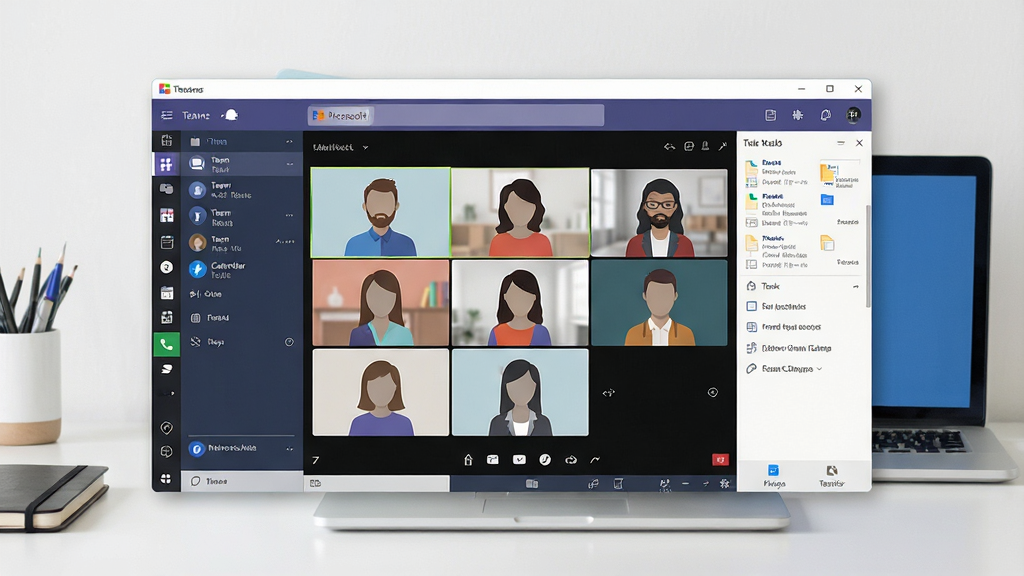The image size is (1024, 576).
Task: Select the man in orange jacket video tile
Action: pyautogui.click(x=659, y=303)
